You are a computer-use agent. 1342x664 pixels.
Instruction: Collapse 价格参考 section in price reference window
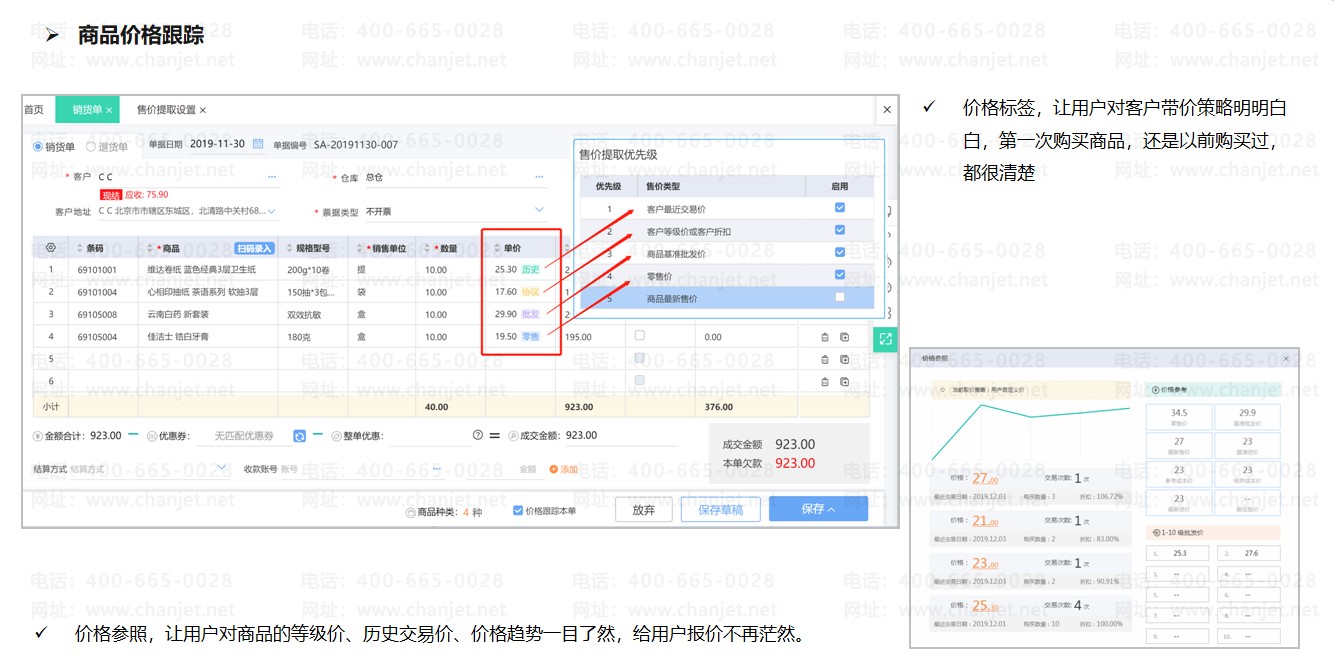(1157, 389)
